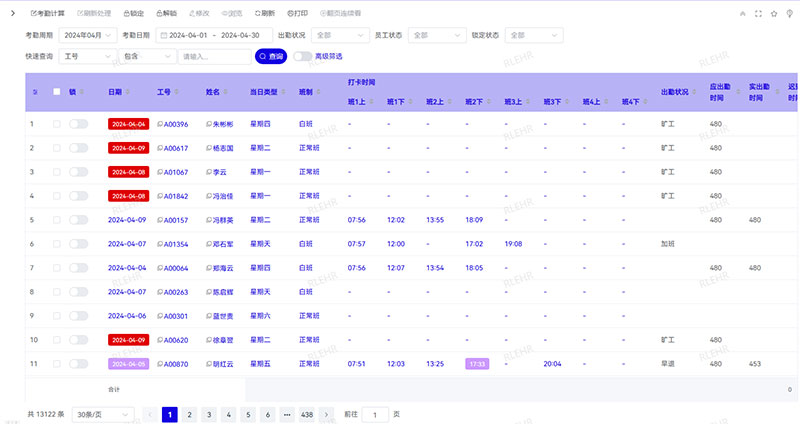Open the 30条/页 page size dropdown
Image resolution: width=800 pixels, height=424 pixels.
coord(103,415)
